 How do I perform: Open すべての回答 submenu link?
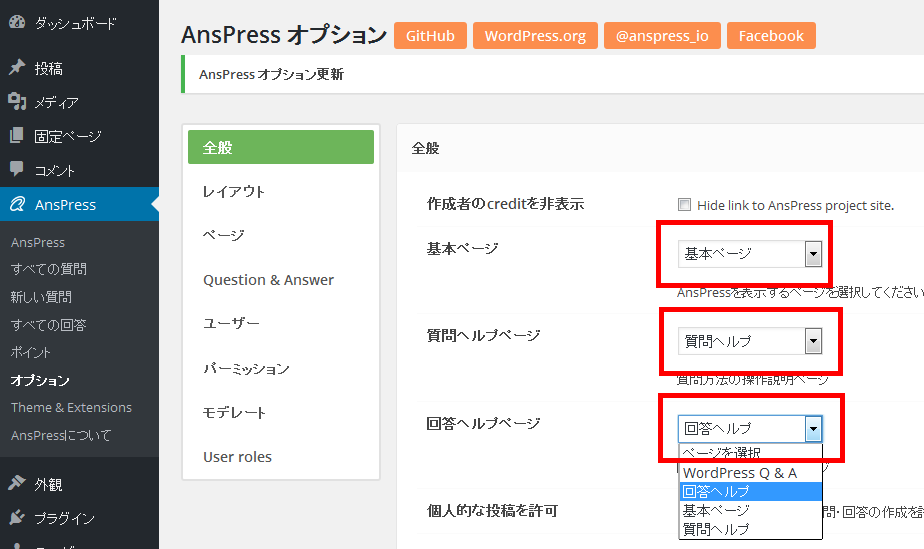click(48, 325)
